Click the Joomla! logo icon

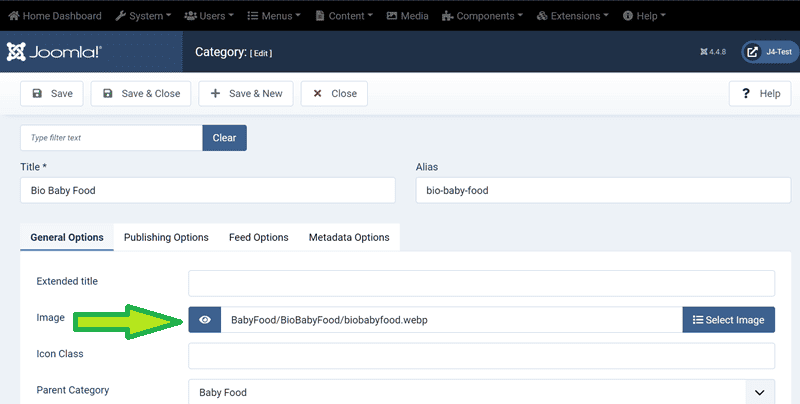[x=19, y=52]
